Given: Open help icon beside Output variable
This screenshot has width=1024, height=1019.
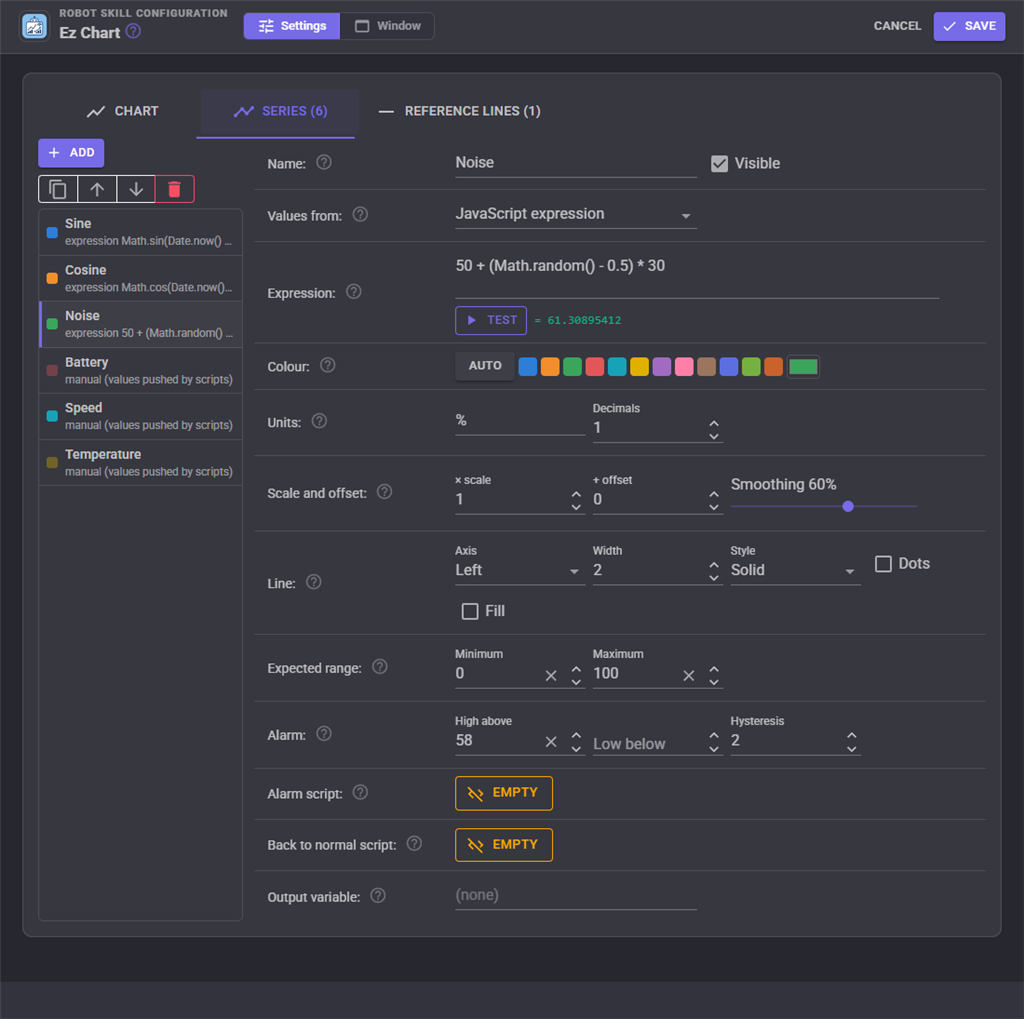Looking at the screenshot, I should coord(378,896).
